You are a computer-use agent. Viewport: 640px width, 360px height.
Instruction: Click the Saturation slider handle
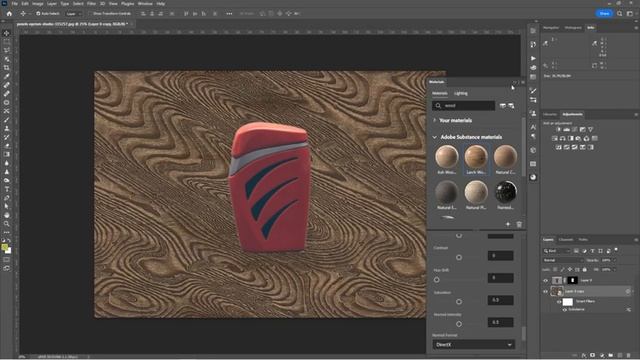[459, 302]
